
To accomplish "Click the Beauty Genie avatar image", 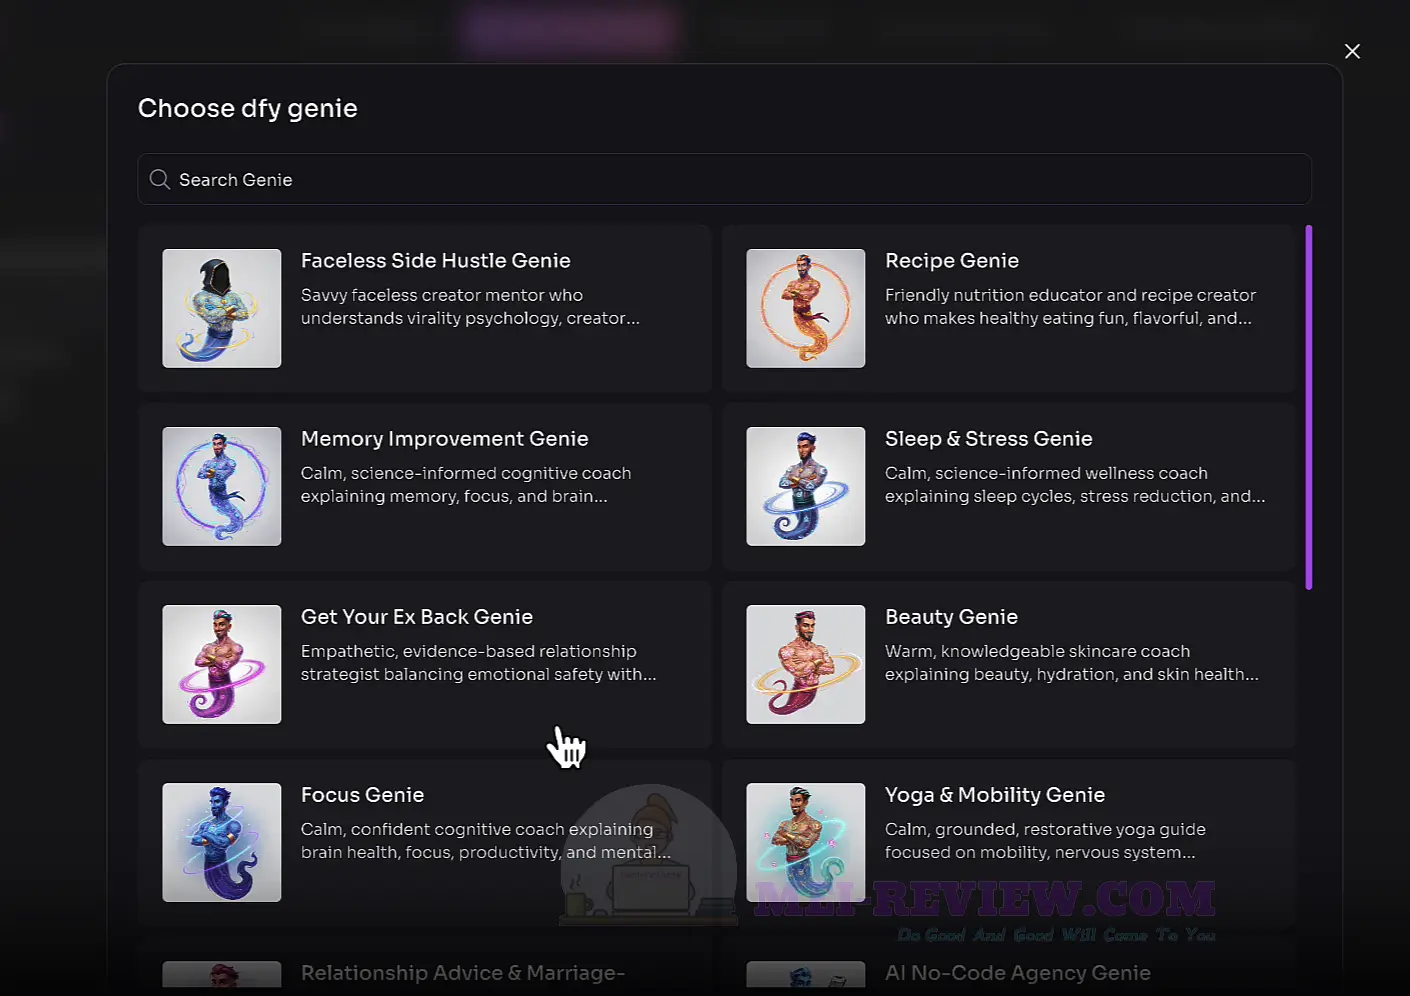I will click(806, 664).
